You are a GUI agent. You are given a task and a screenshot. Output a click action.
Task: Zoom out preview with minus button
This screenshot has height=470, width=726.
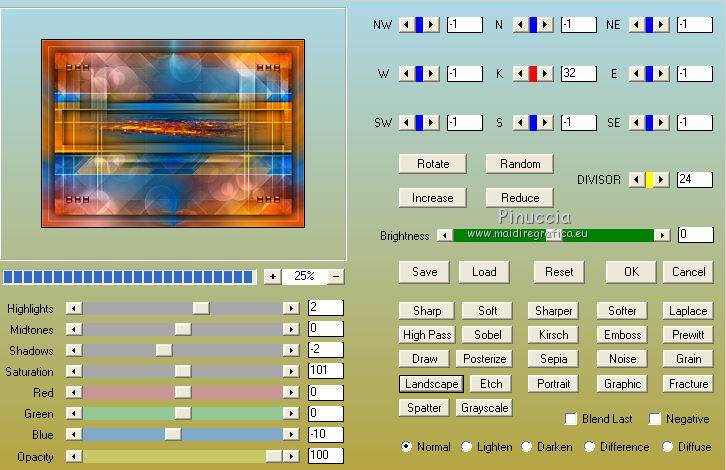pos(336,277)
